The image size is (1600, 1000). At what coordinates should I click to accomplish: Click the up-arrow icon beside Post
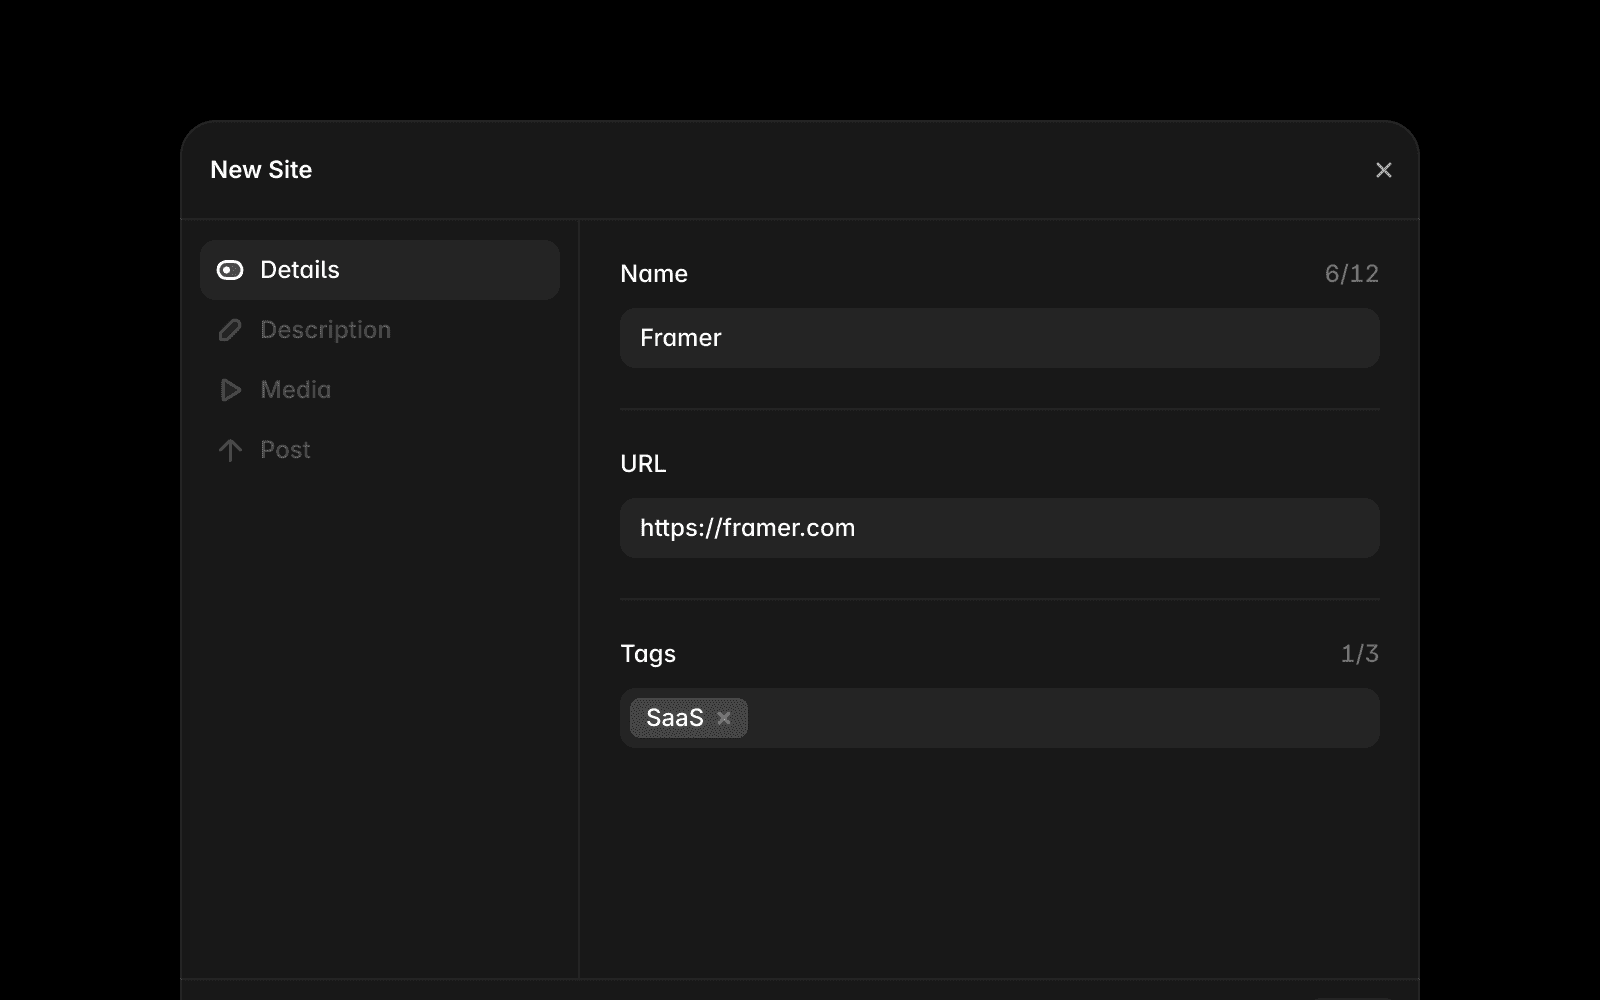[x=230, y=450]
